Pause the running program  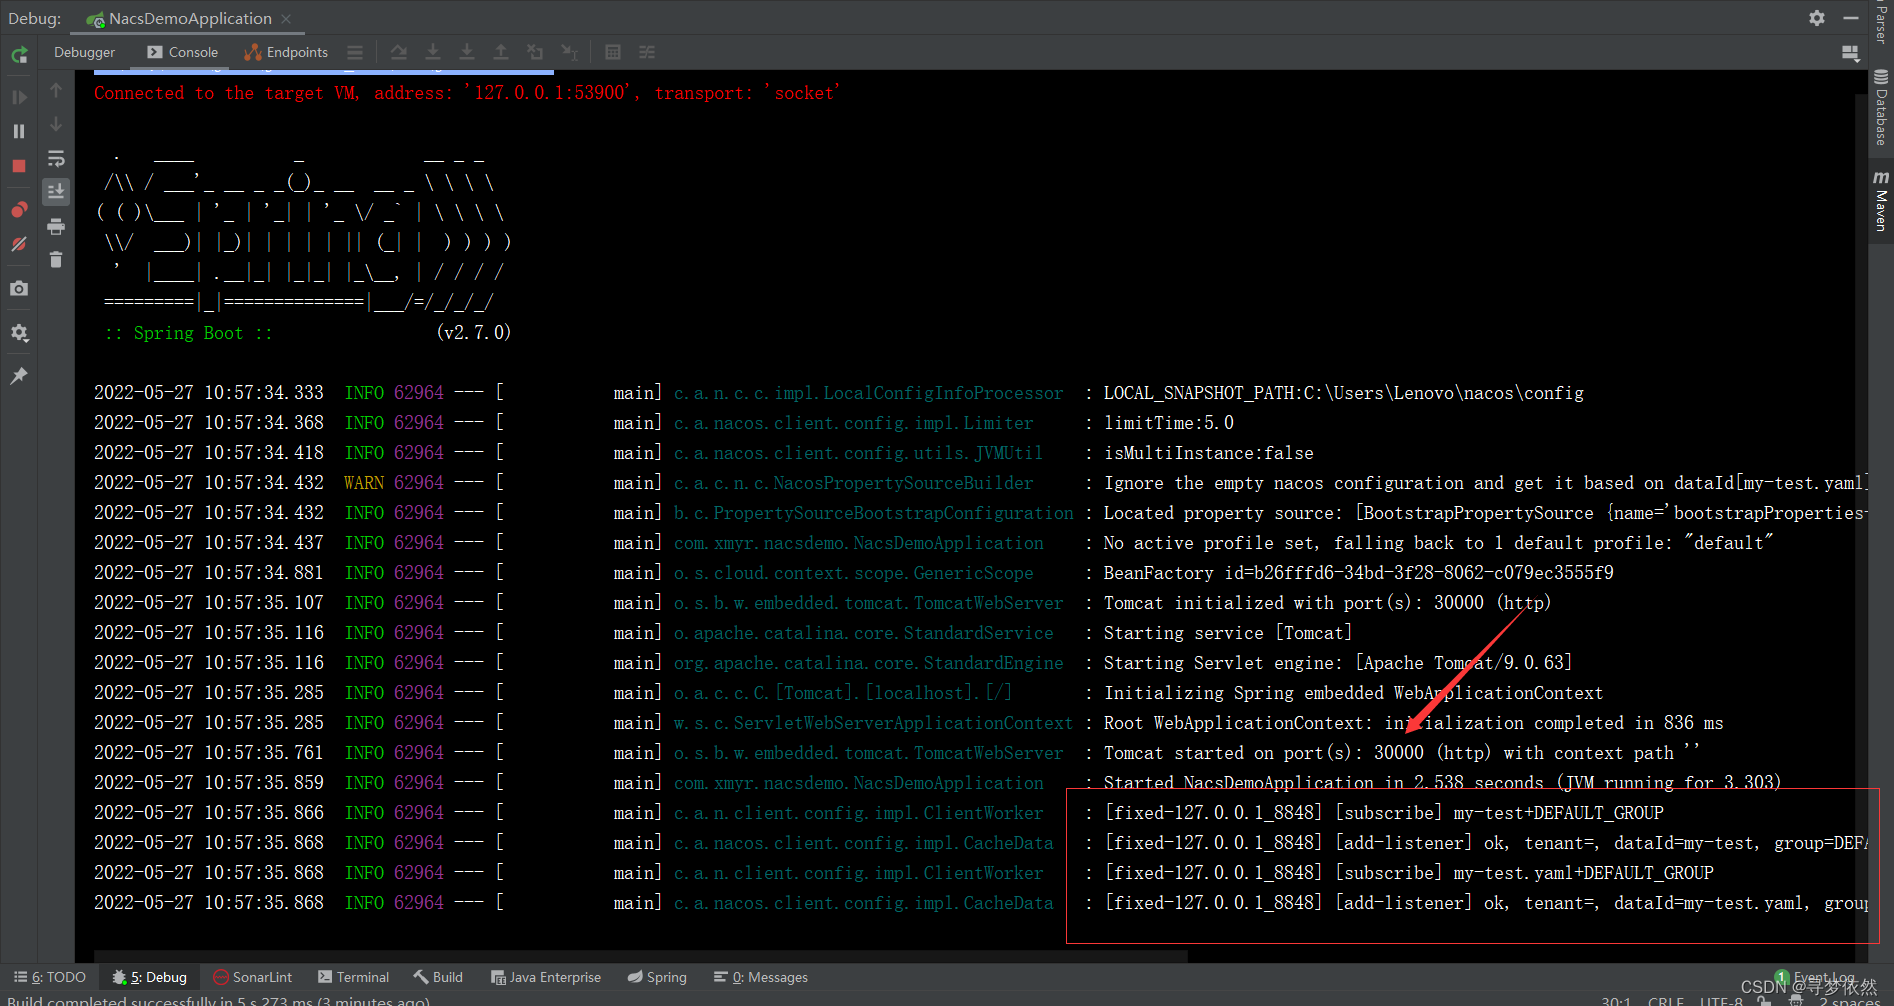[x=19, y=131]
